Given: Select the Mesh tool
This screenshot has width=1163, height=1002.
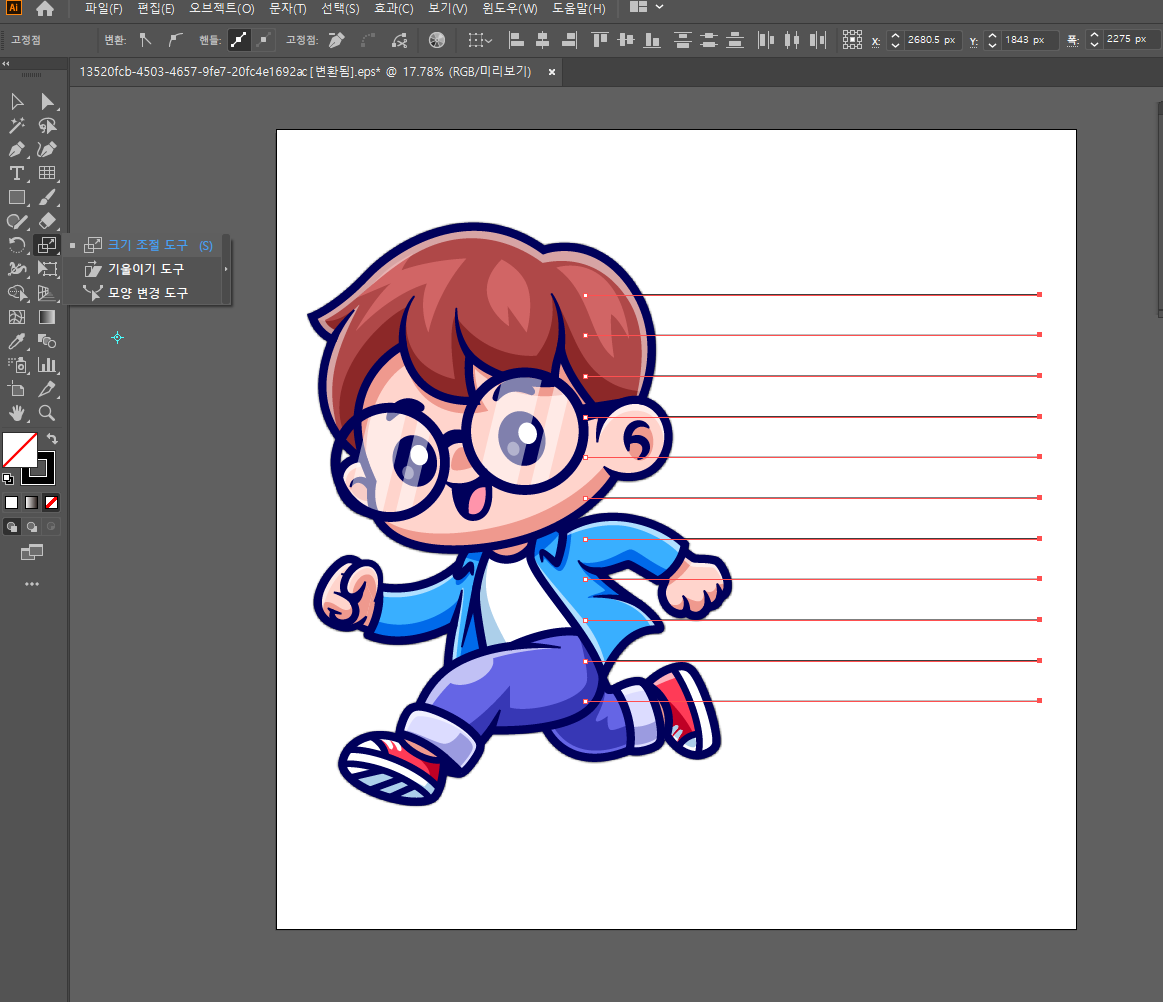Looking at the screenshot, I should click(16, 317).
